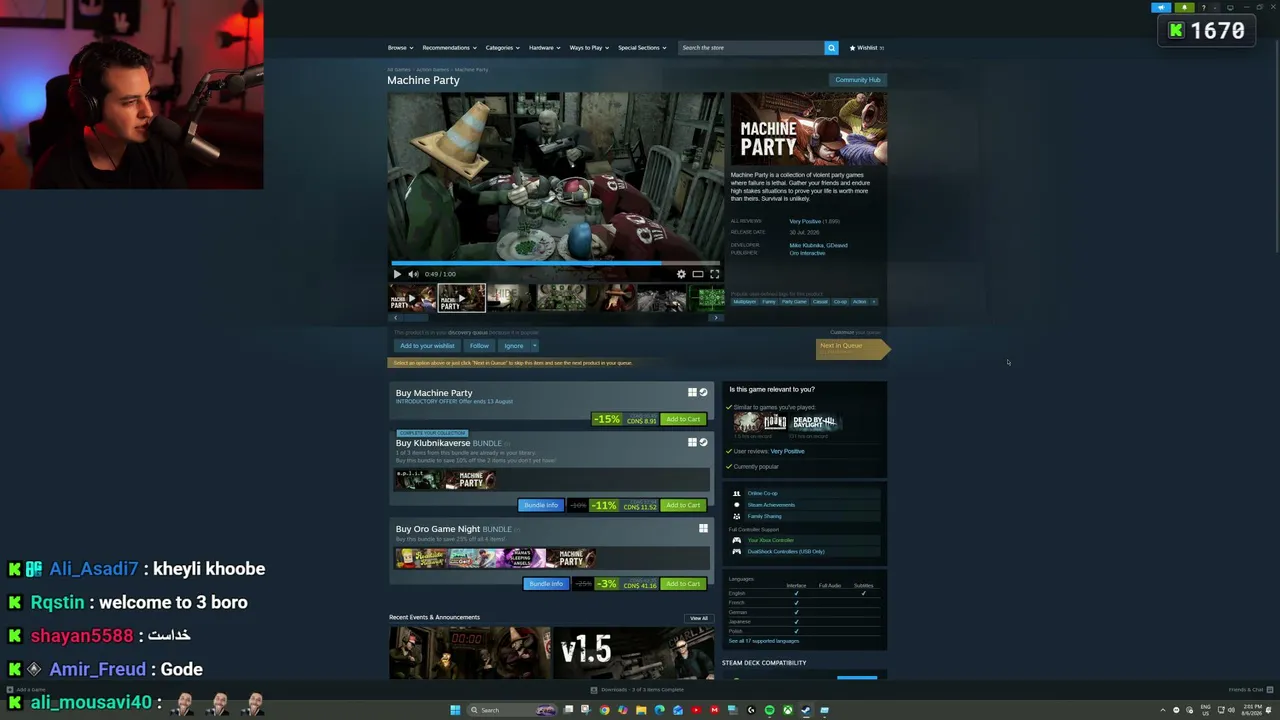Show more tags with plus button
Viewport: 1280px width, 720px height.
tap(874, 302)
